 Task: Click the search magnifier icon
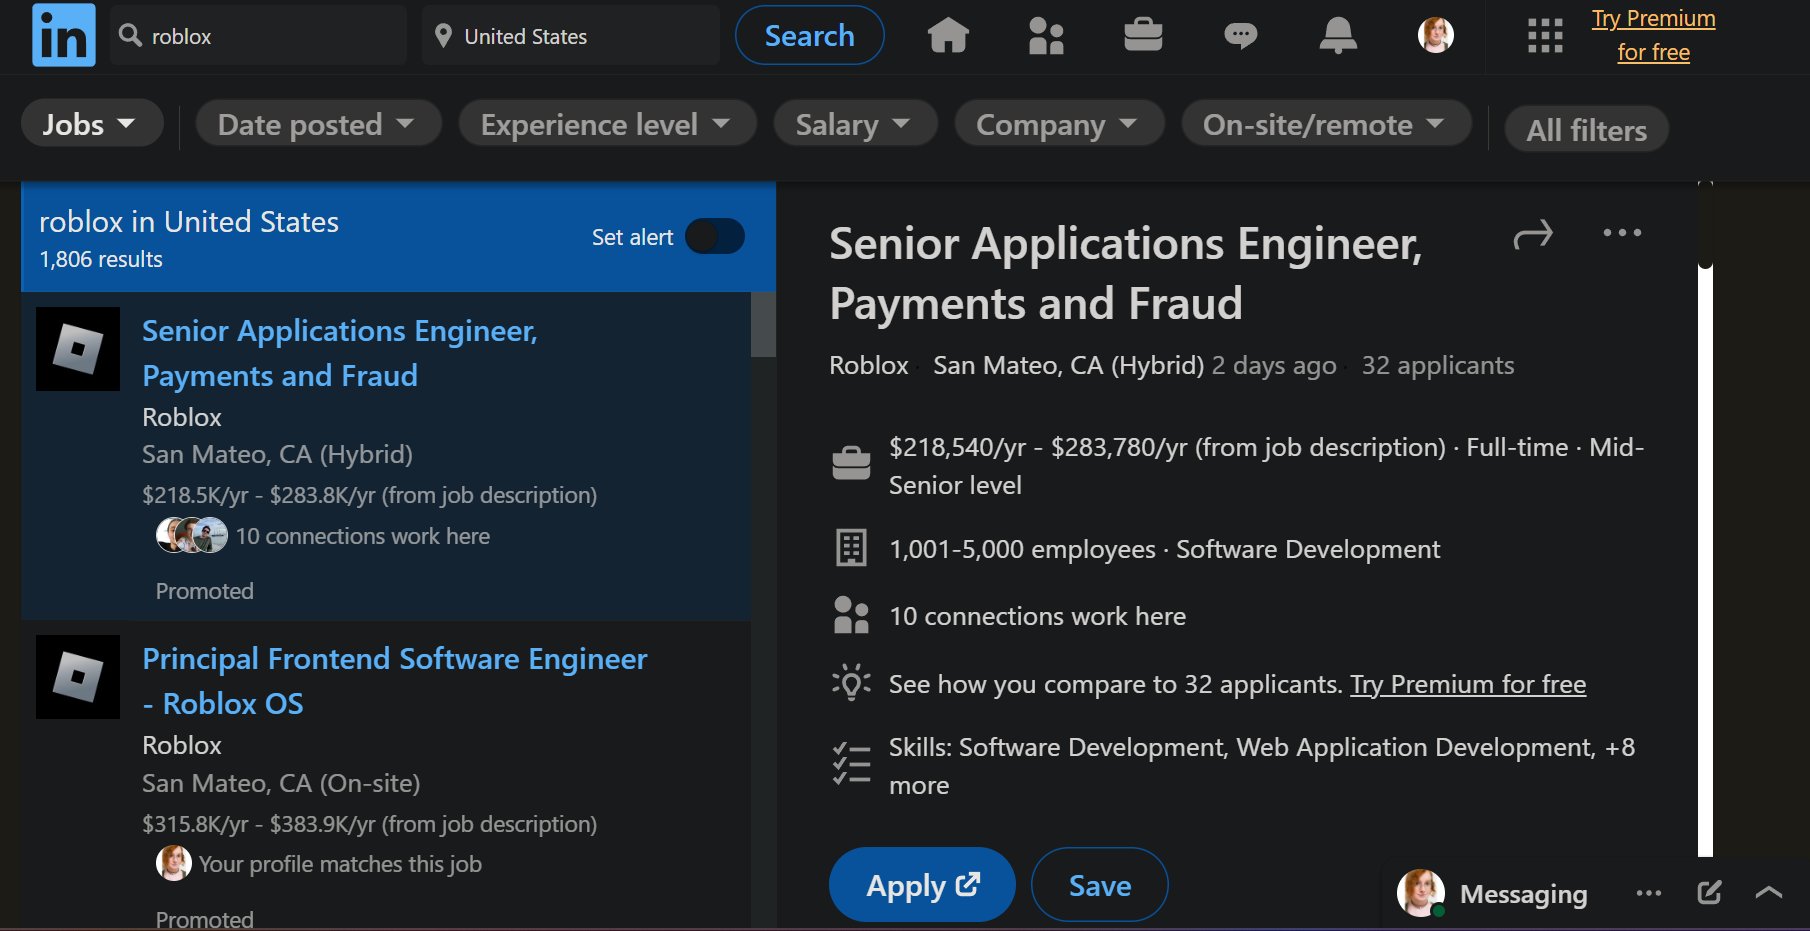point(130,36)
